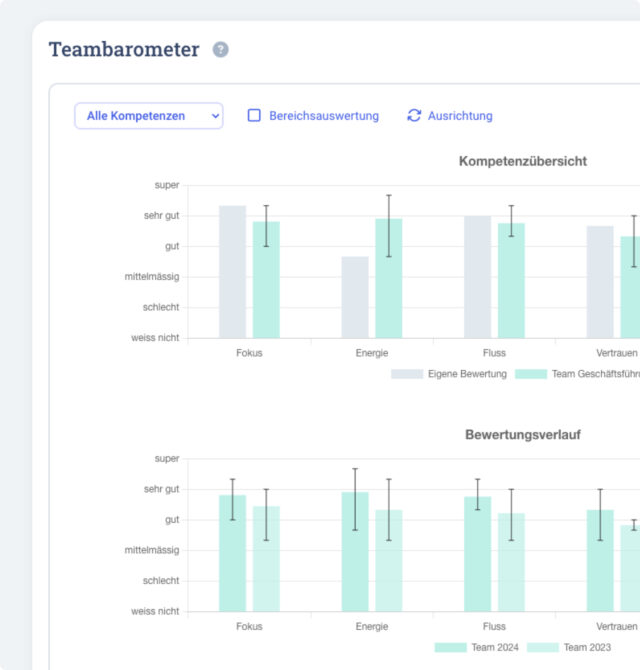Click the Team 2024 Fokus bar in Bewertungsverlauf
The width and height of the screenshot is (640, 670).
[x=232, y=553]
